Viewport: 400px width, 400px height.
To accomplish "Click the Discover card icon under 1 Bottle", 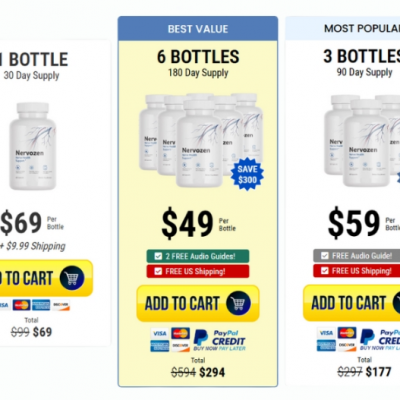I will point(61,305).
